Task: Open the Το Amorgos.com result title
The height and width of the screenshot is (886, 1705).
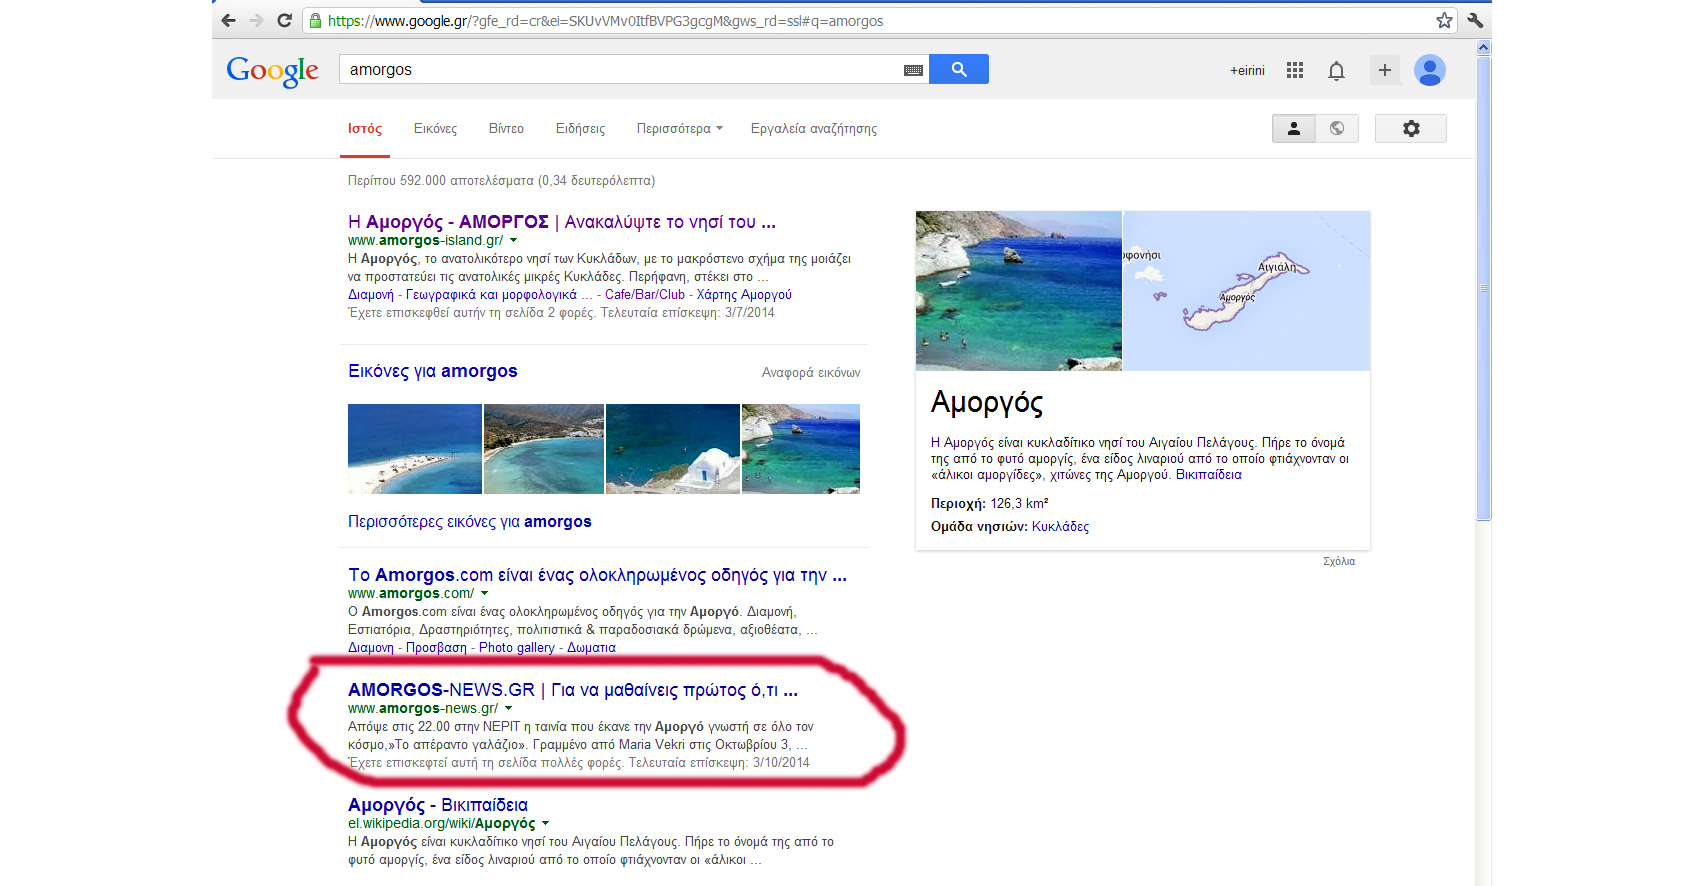Action: click(x=598, y=575)
